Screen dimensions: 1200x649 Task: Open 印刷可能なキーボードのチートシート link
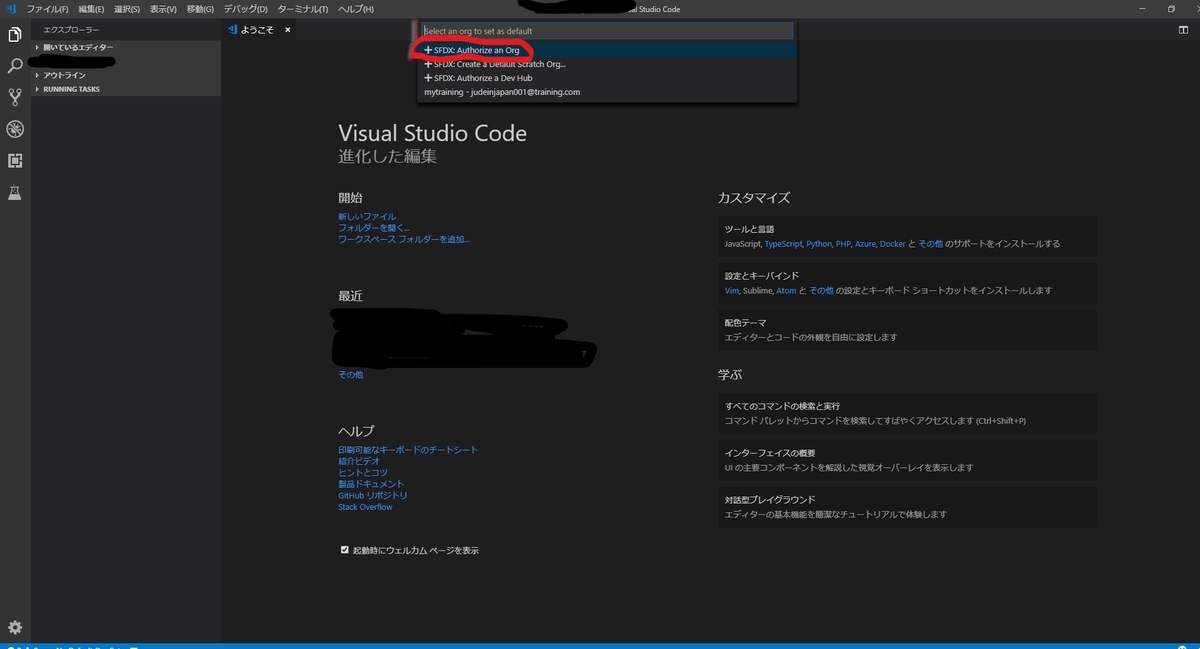click(x=408, y=450)
